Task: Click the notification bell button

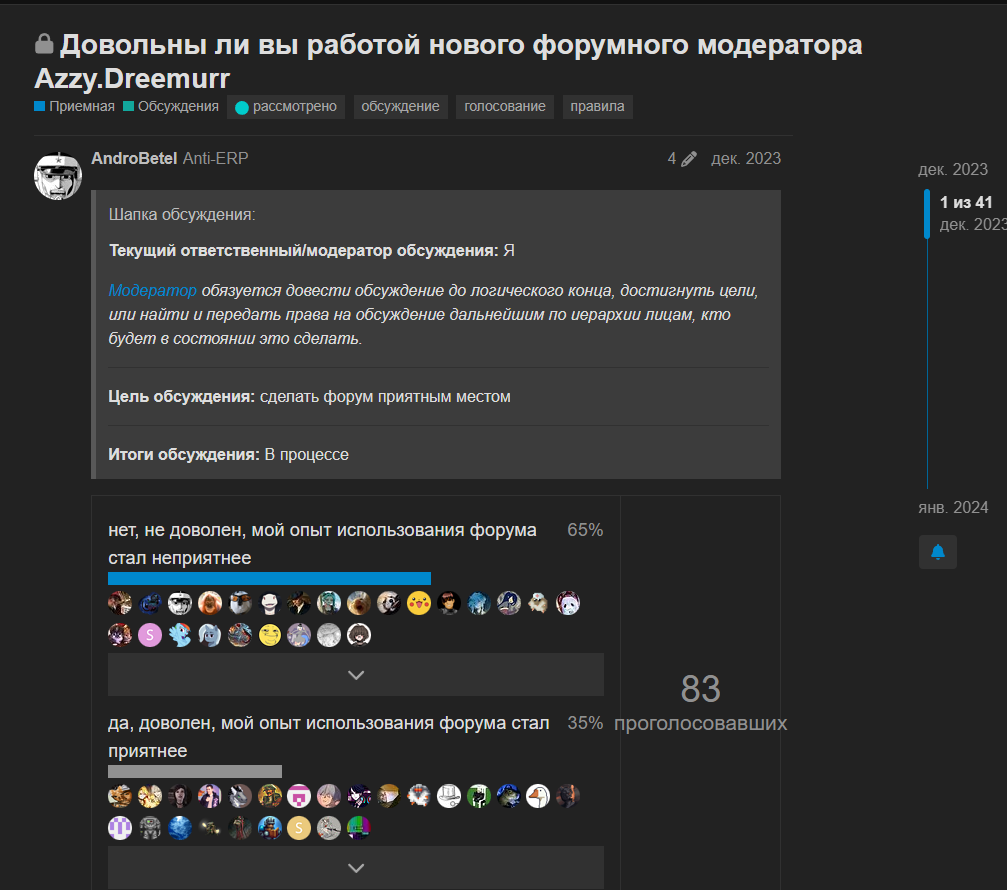Action: tap(938, 552)
